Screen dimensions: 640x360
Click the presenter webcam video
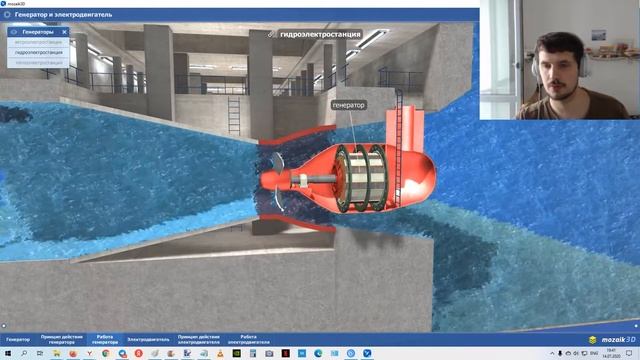560,60
